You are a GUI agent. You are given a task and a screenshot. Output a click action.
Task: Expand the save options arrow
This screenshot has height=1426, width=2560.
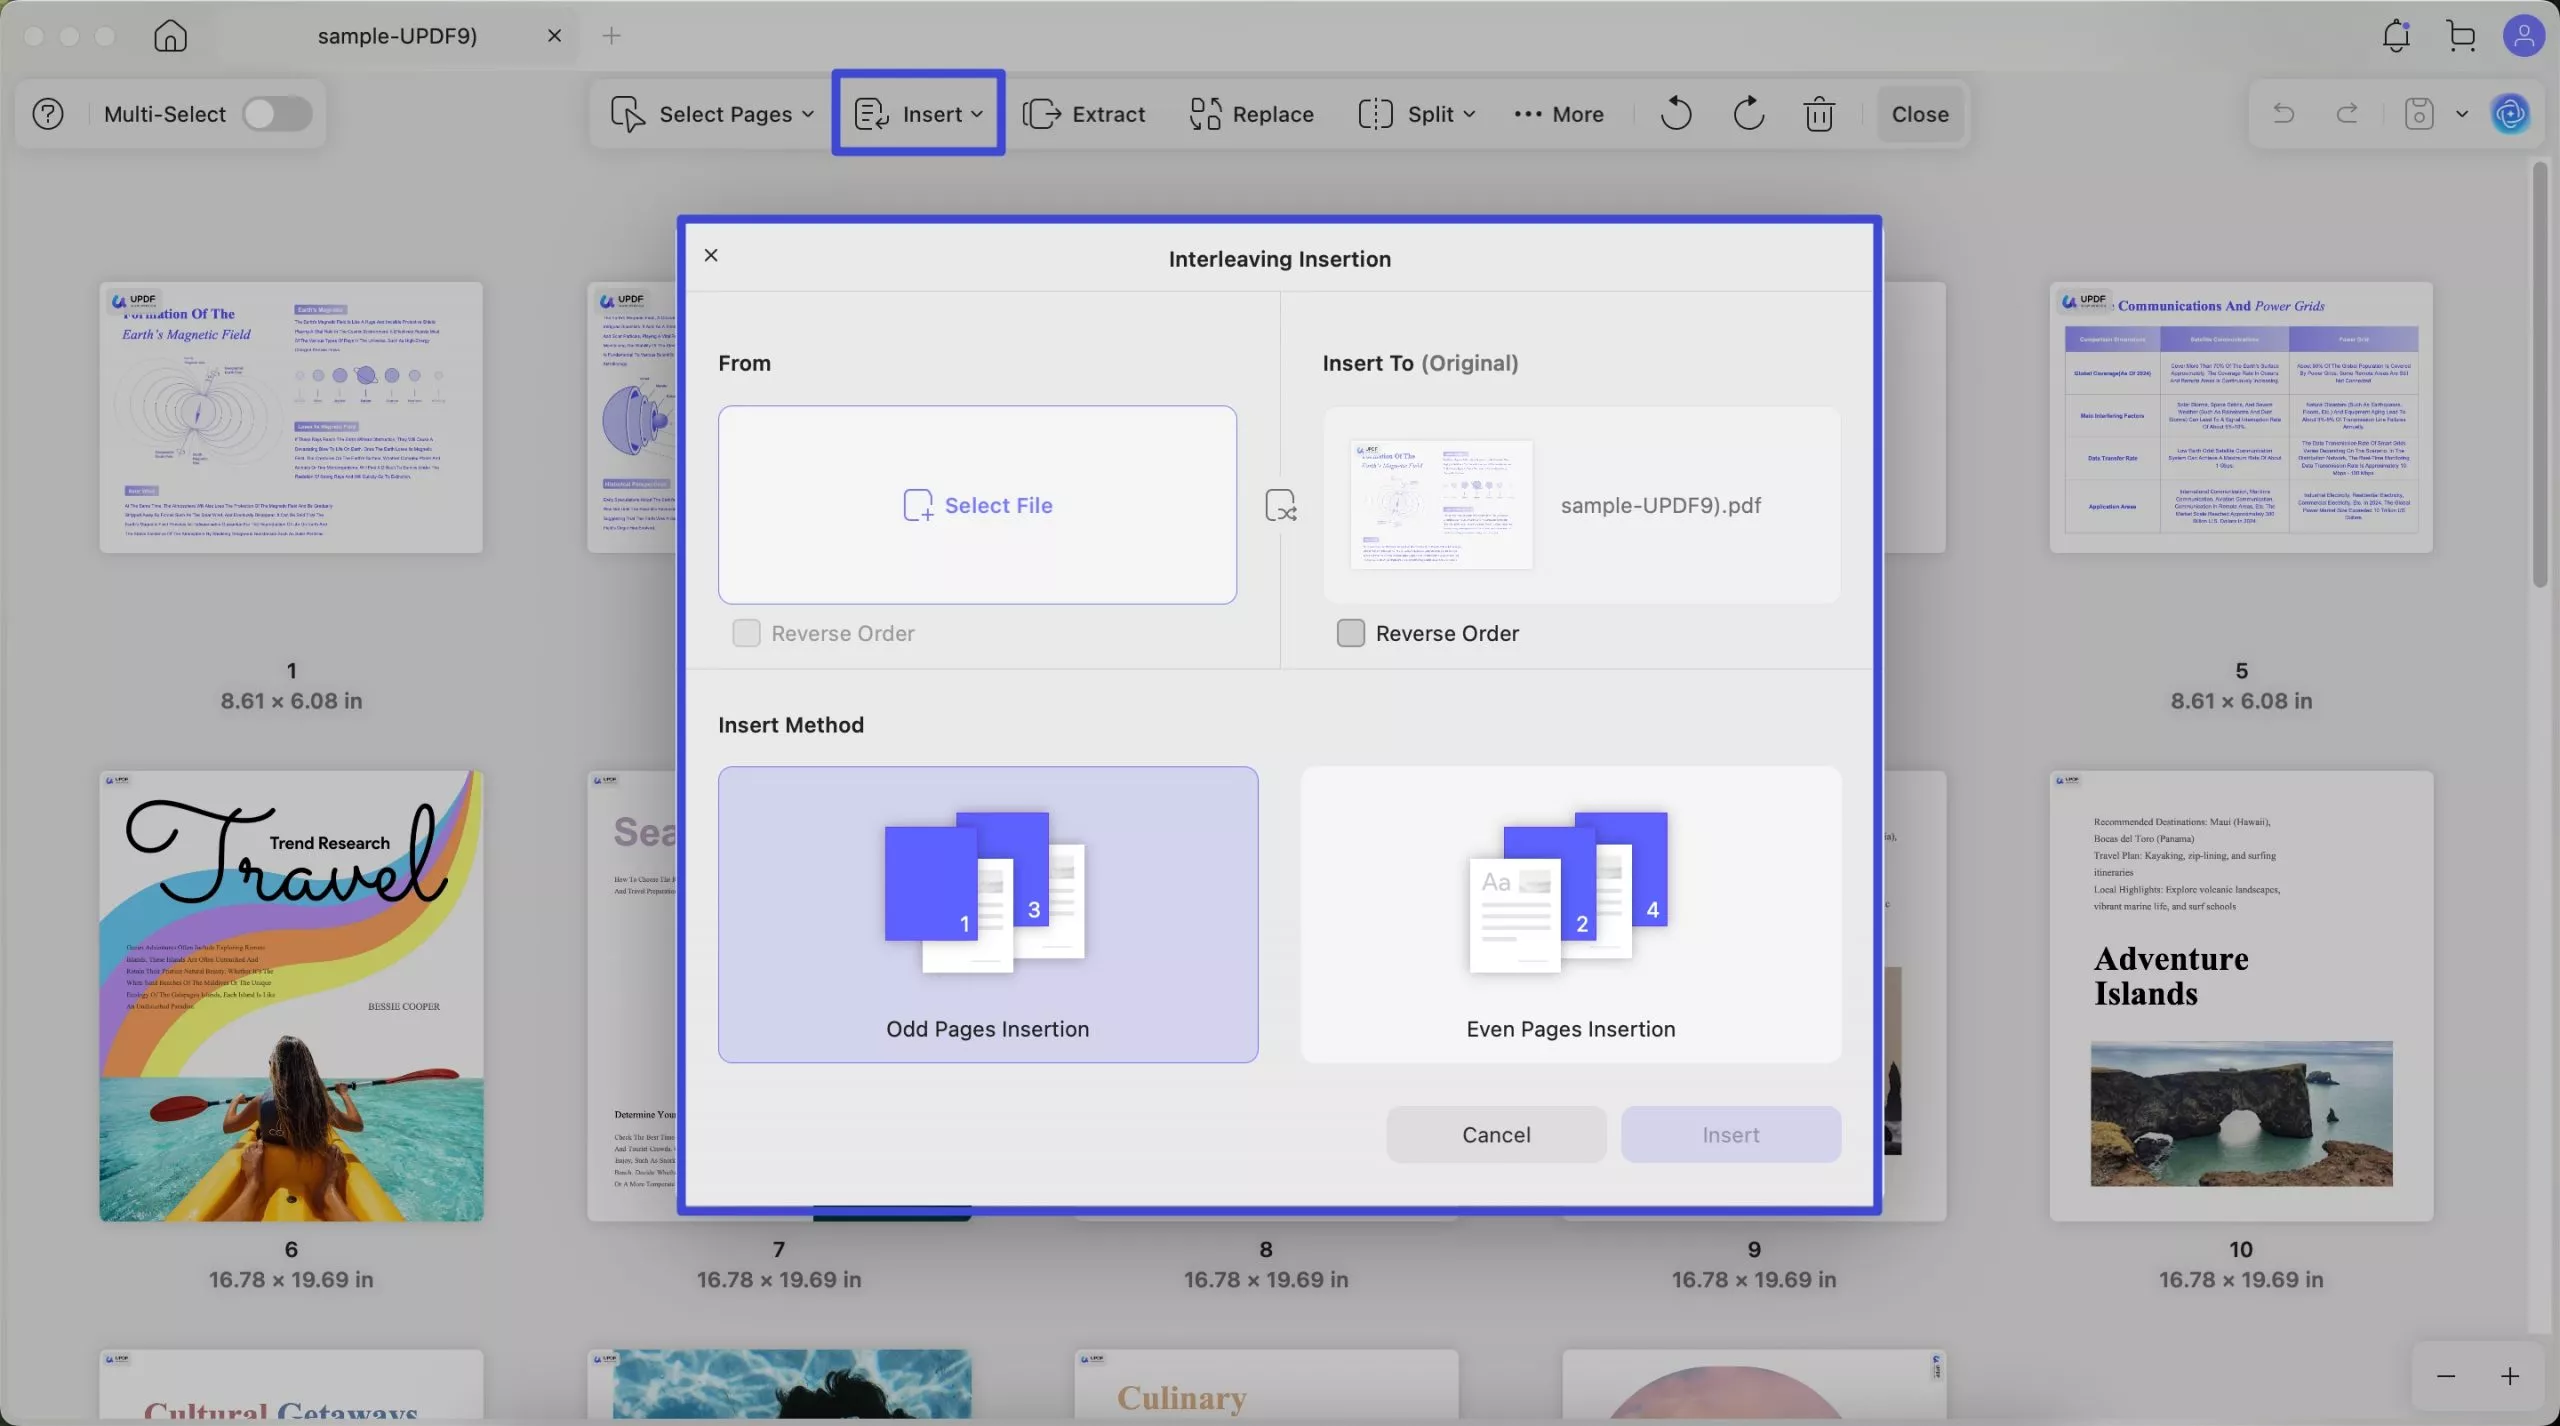pyautogui.click(x=2462, y=114)
